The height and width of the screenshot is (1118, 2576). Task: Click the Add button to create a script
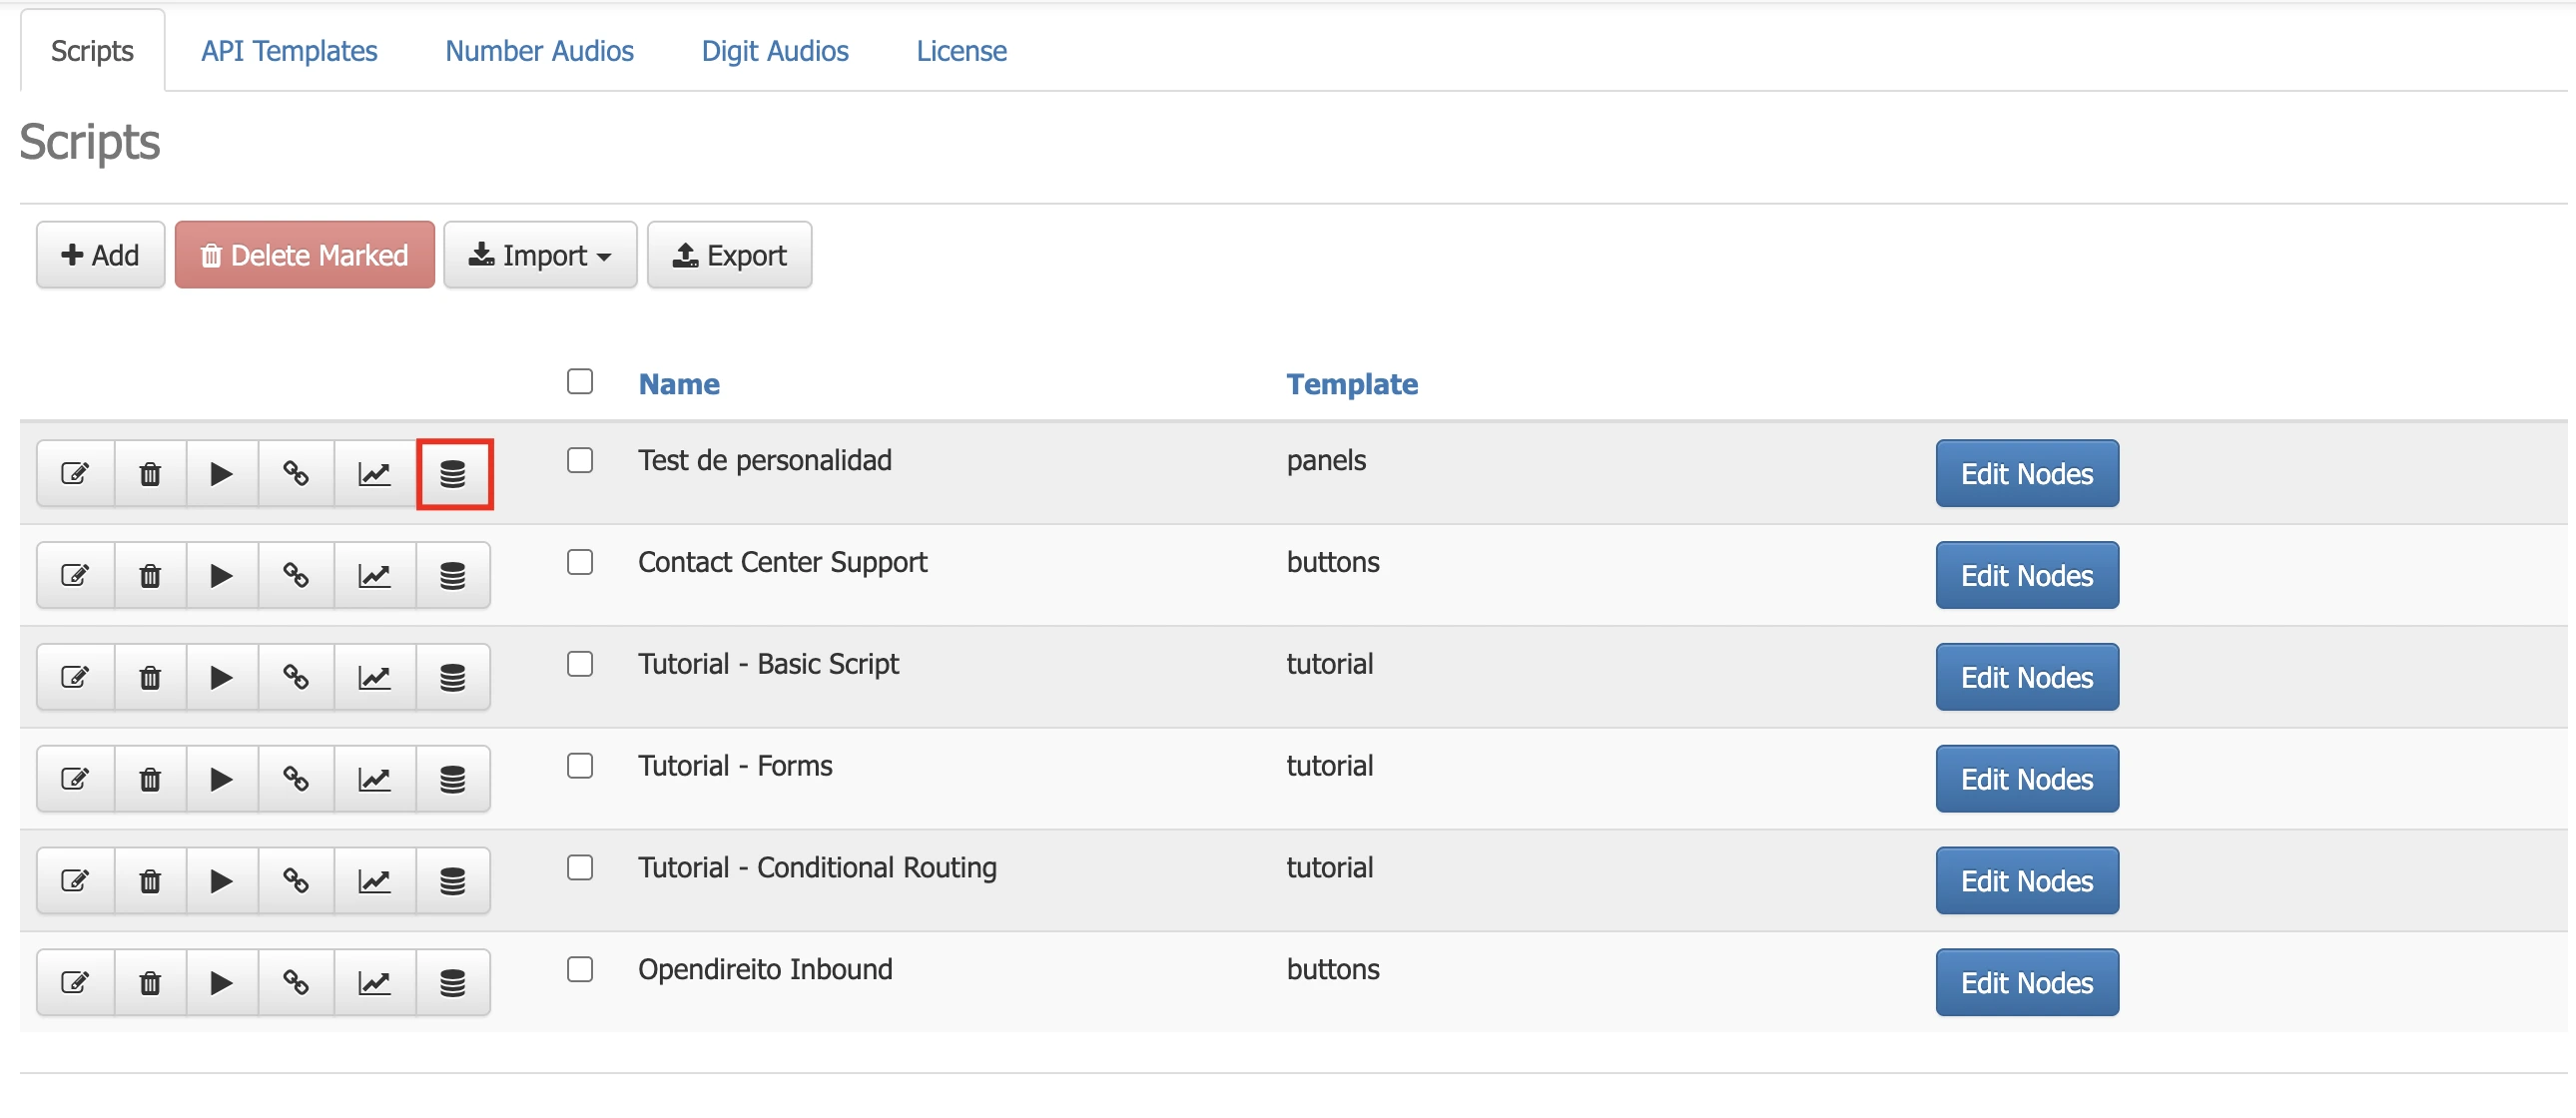pyautogui.click(x=99, y=255)
